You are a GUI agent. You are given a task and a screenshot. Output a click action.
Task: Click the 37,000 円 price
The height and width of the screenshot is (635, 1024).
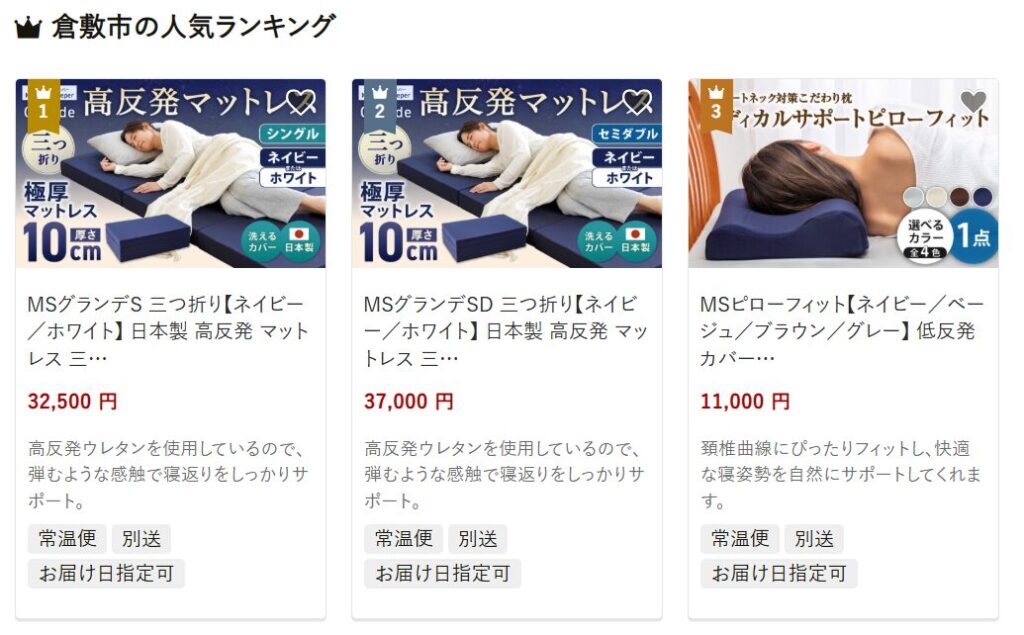click(x=409, y=401)
